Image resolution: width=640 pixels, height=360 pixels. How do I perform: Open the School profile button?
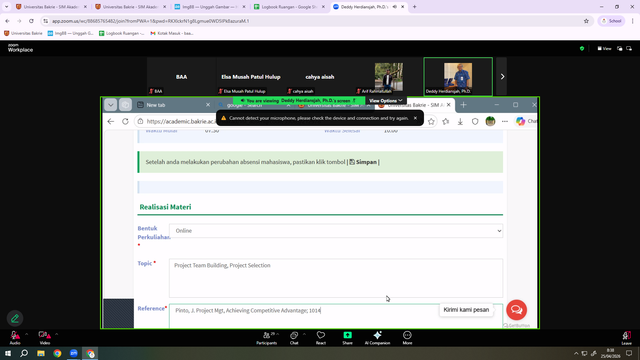click(611, 21)
